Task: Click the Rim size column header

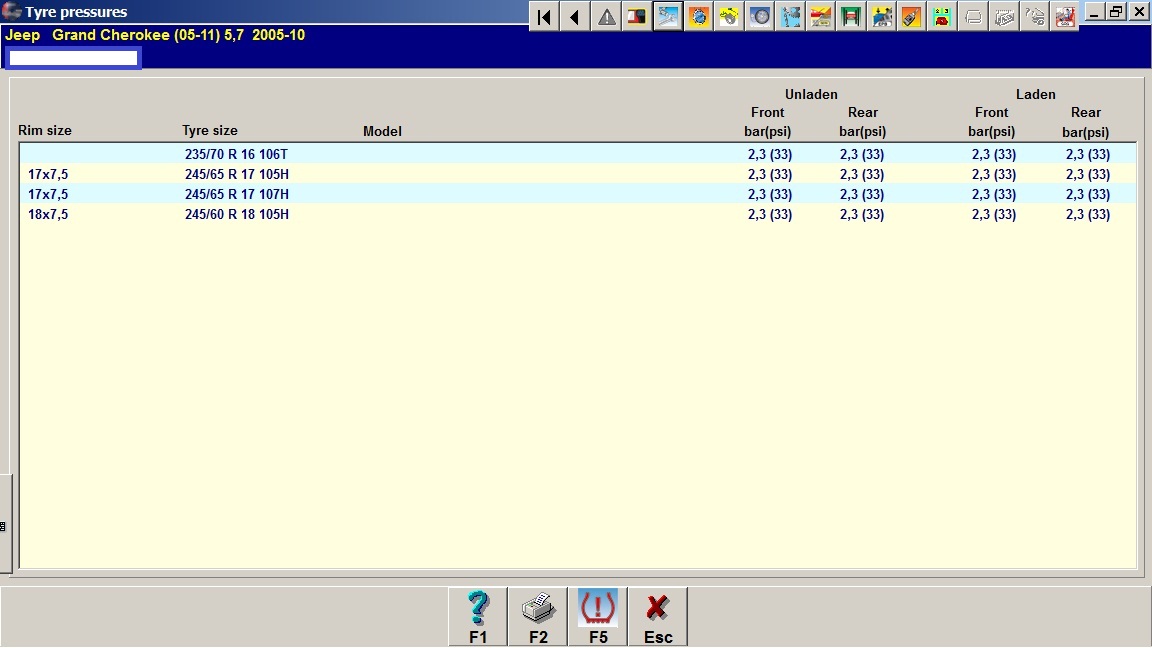Action: (x=45, y=131)
